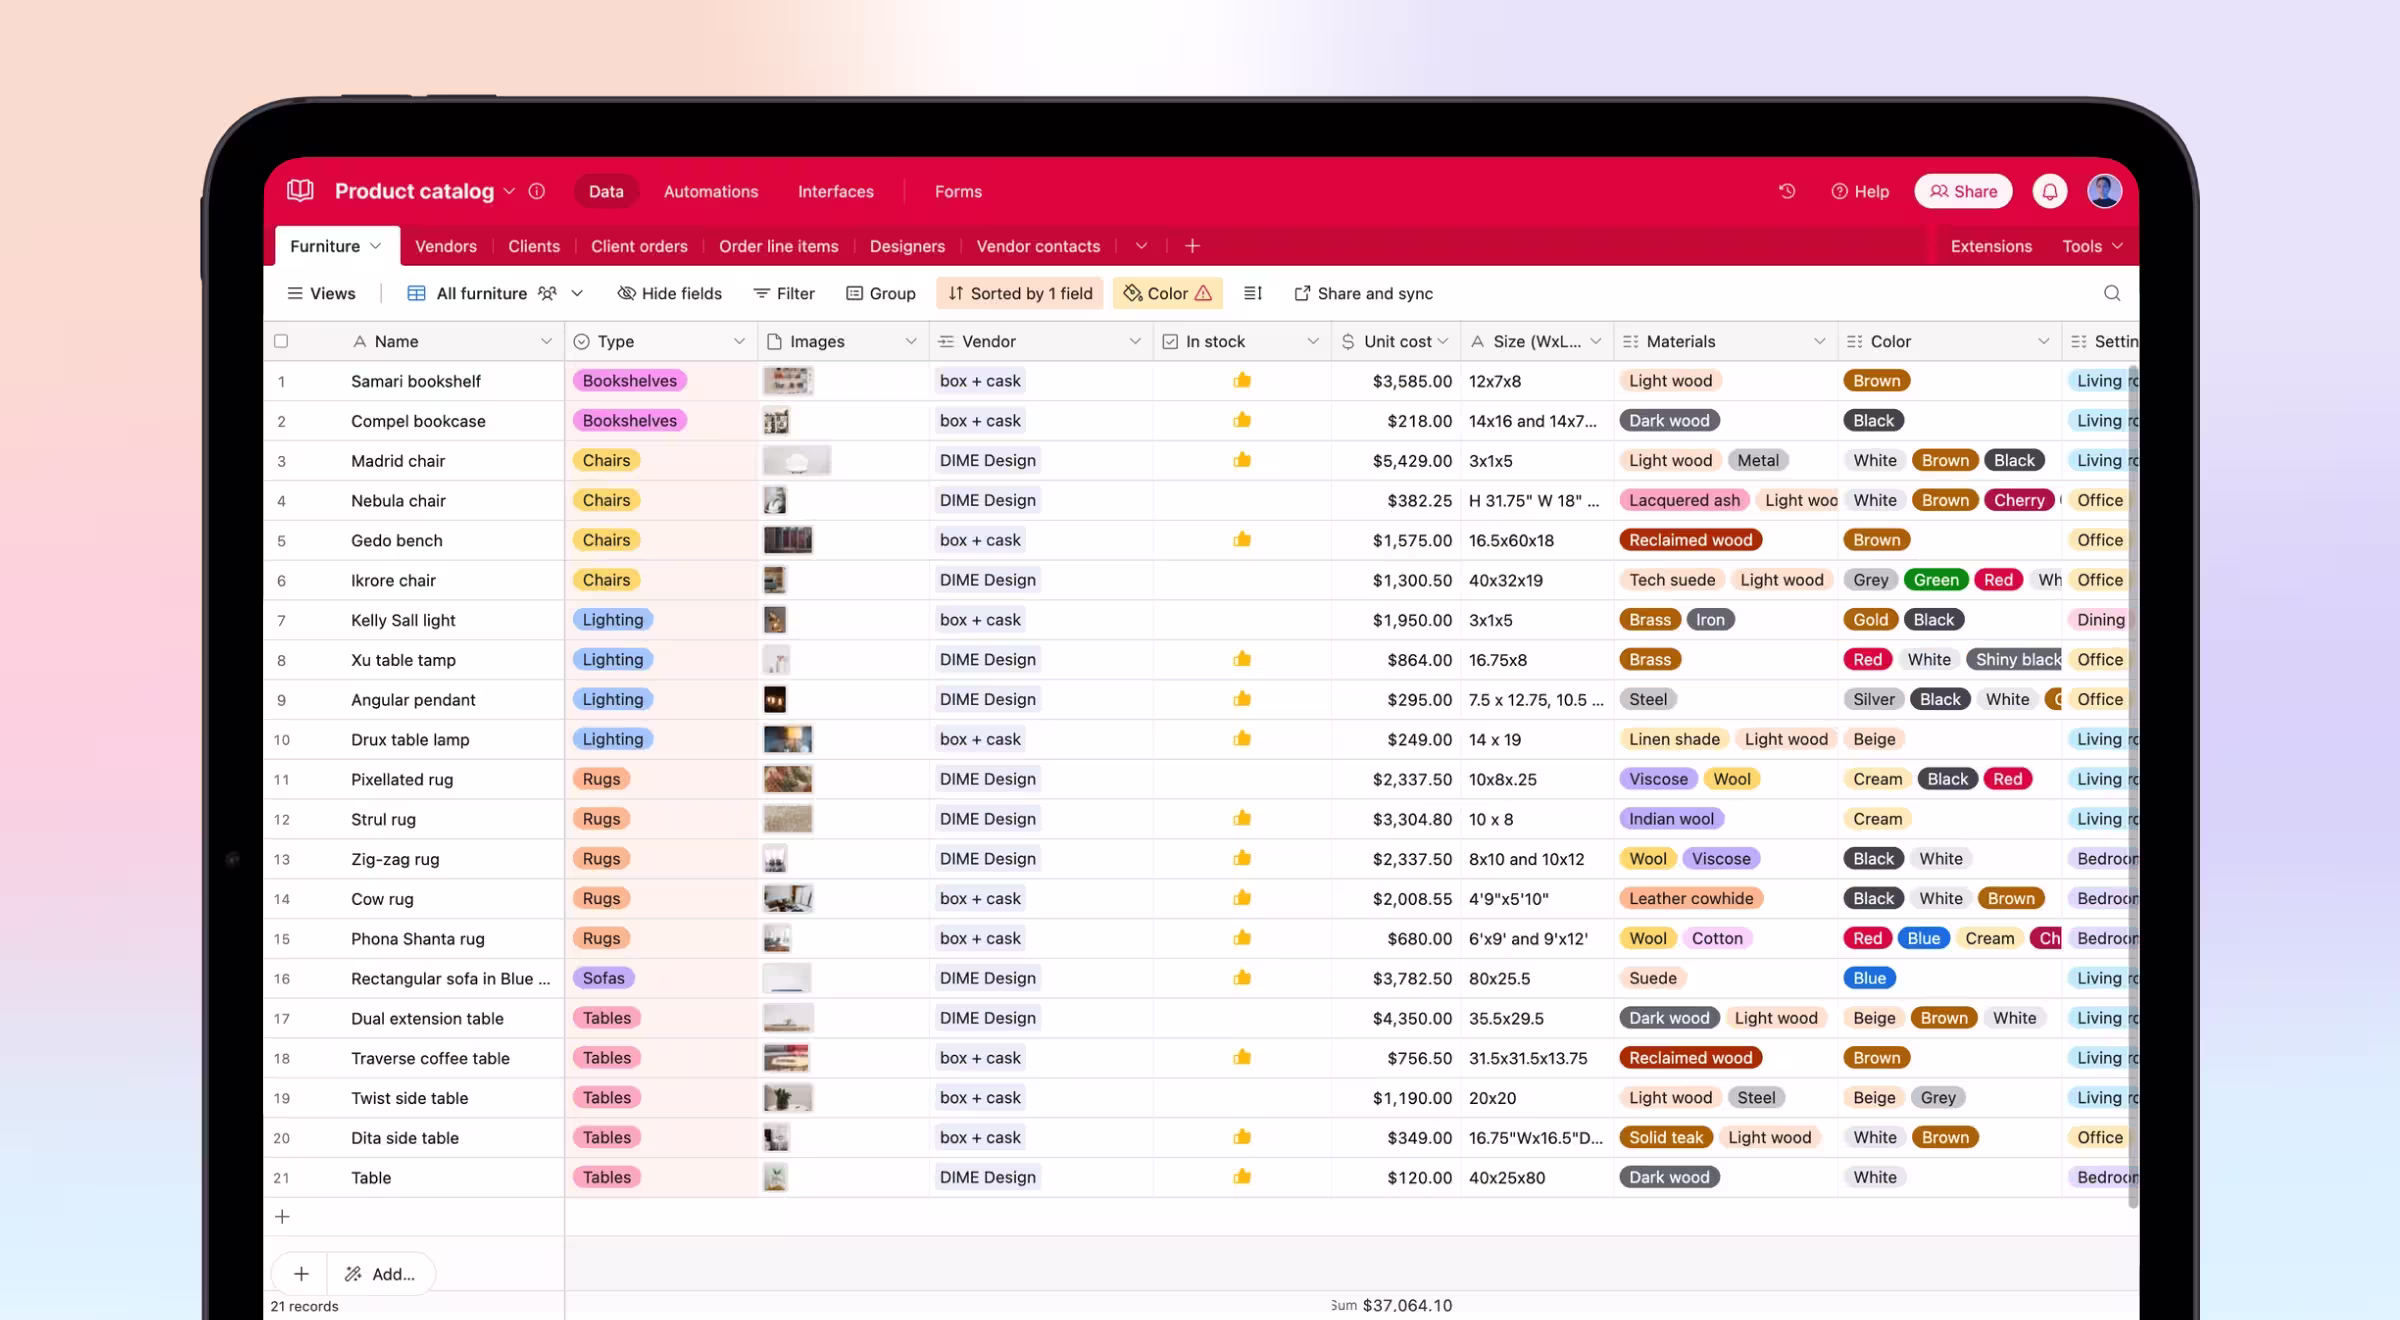Toggle In stock for Nebula chair

pos(1242,500)
